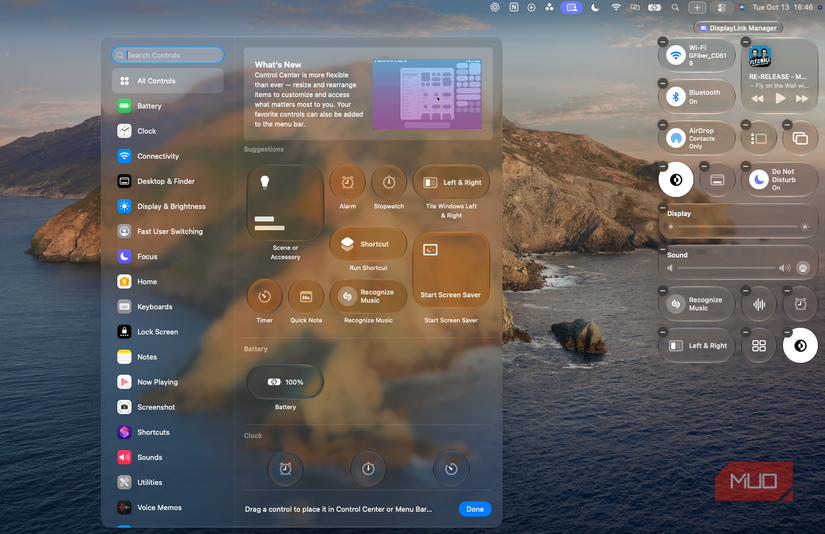
Task: Click the Done button
Action: [x=475, y=509]
